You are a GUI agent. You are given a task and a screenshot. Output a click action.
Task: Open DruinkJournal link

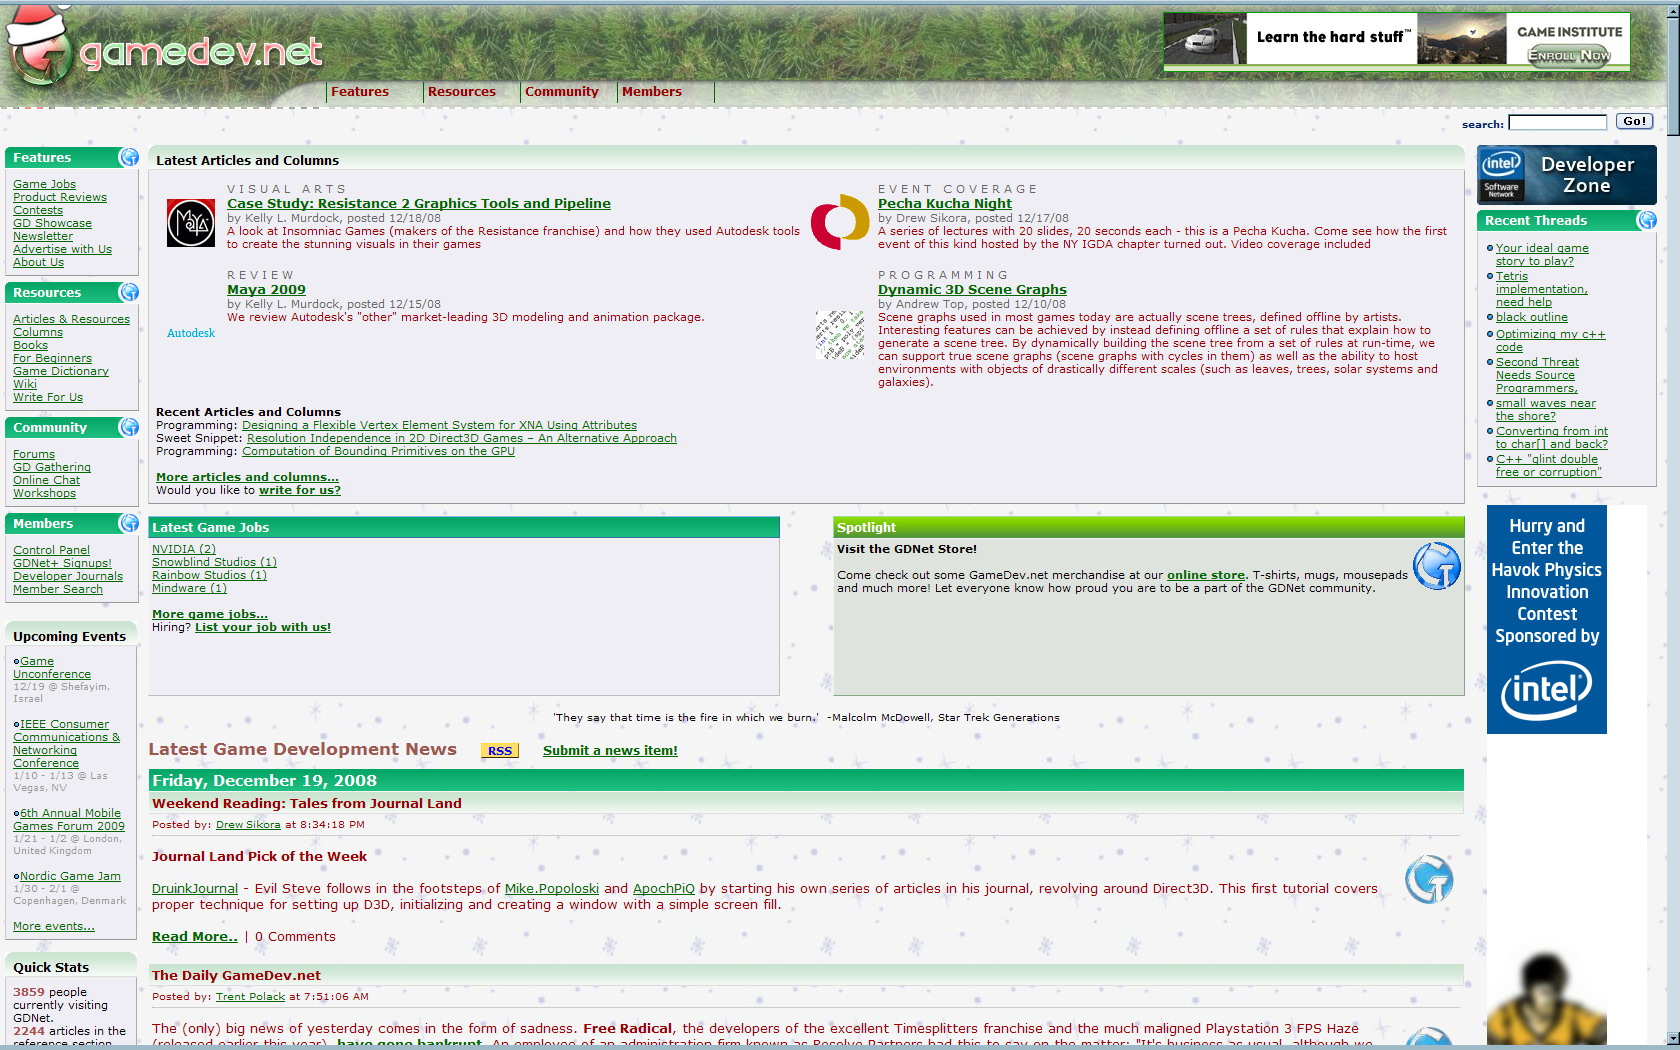coord(195,888)
